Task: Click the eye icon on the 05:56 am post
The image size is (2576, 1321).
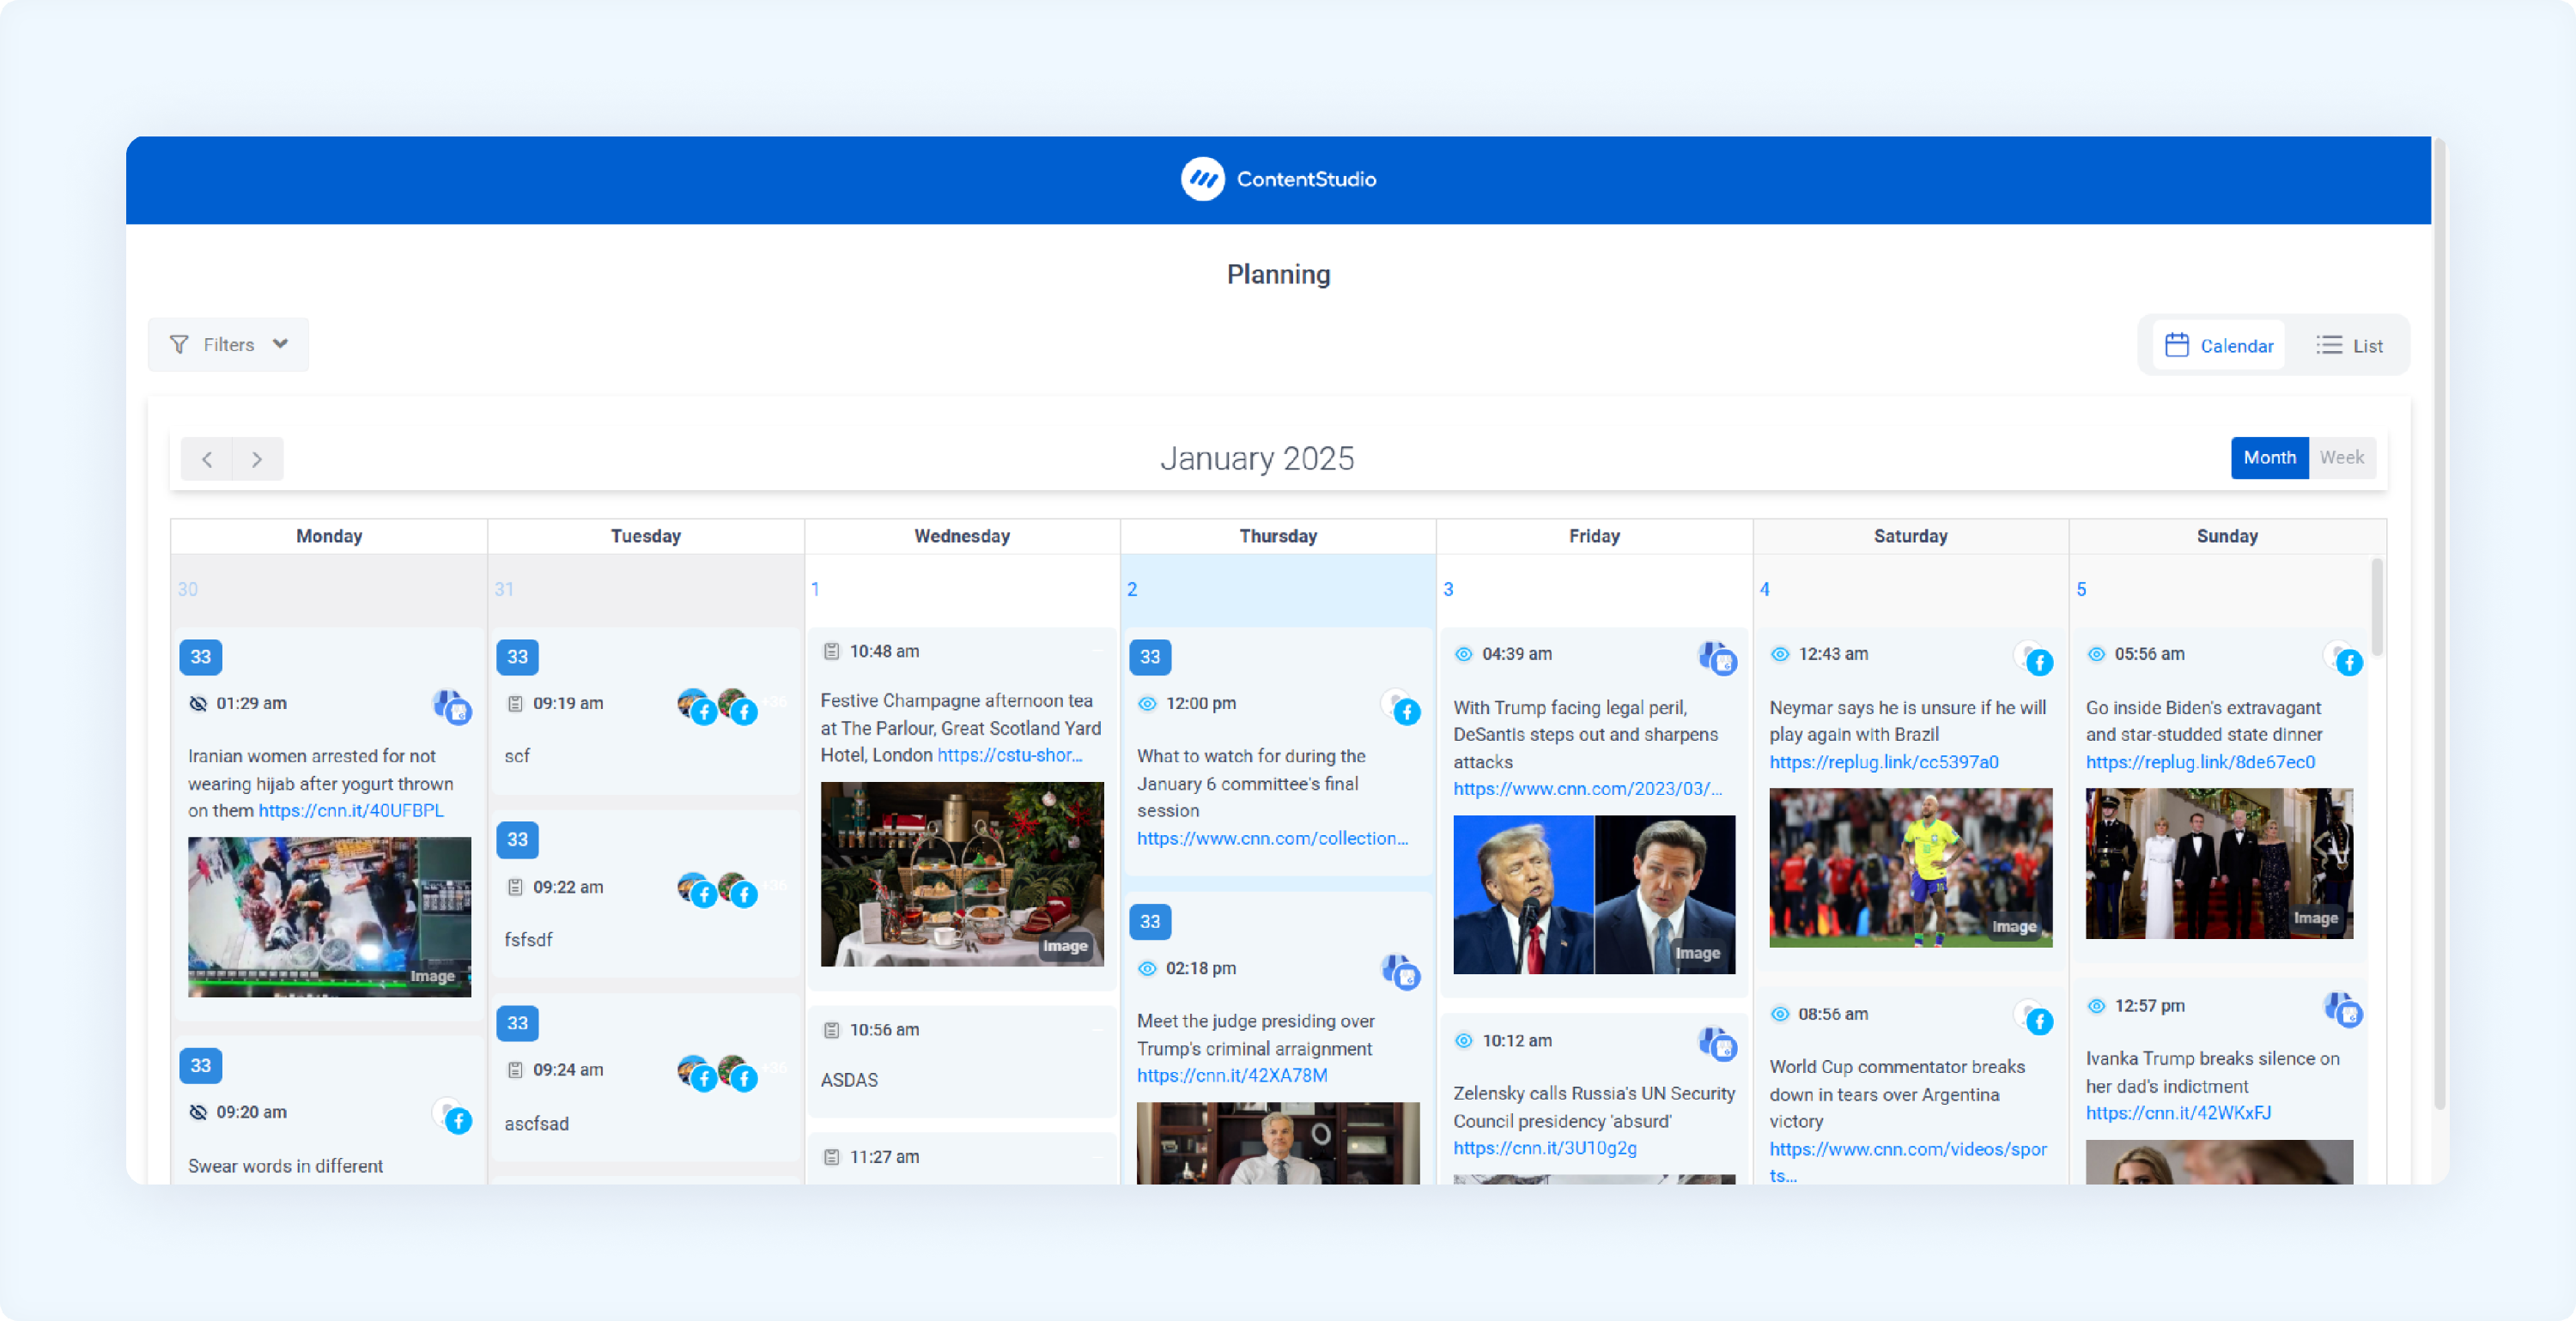Action: point(2096,654)
